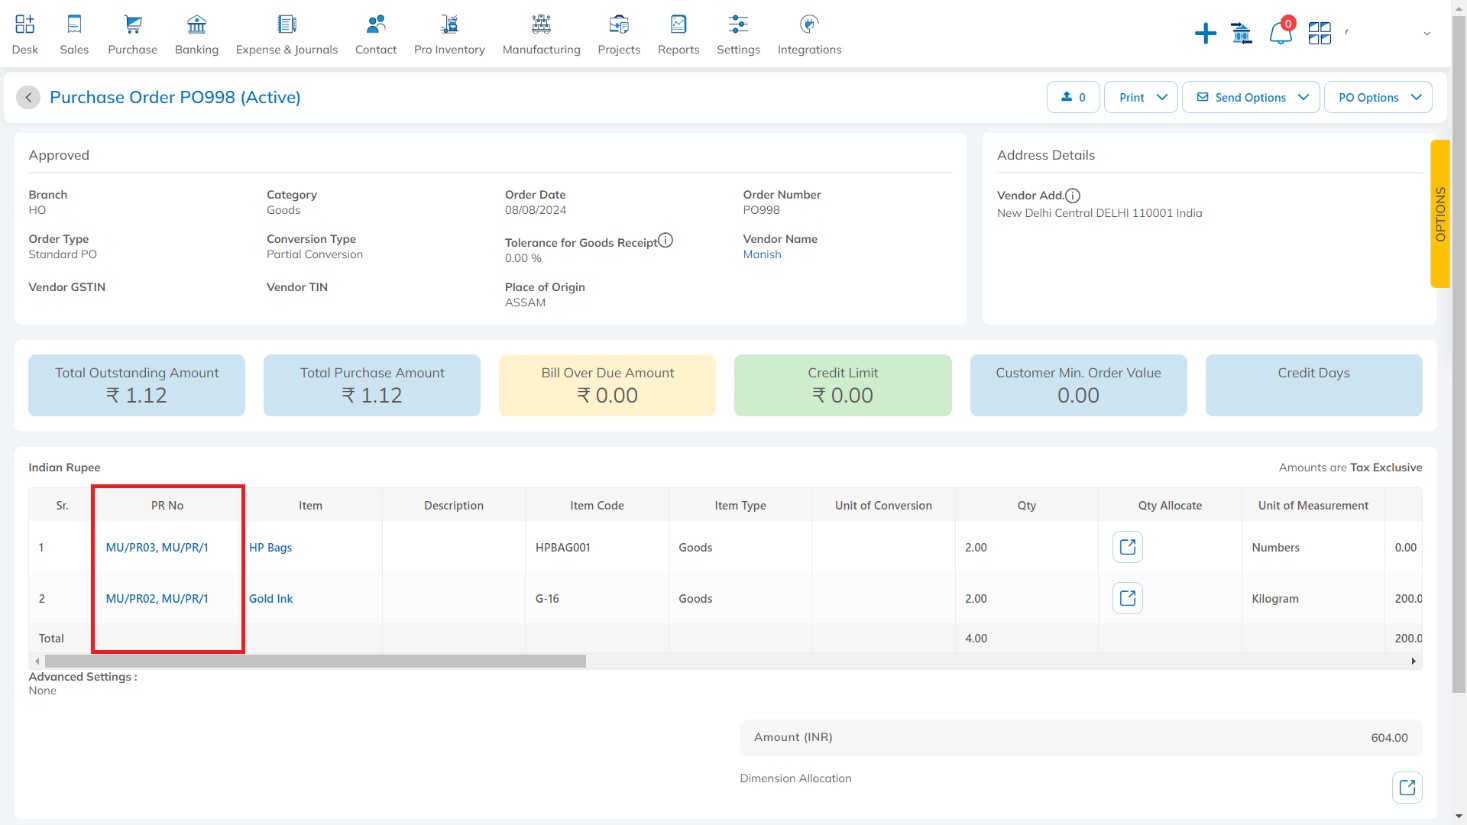Click the table scroll right arrow
The width and height of the screenshot is (1467, 825).
(1414, 661)
